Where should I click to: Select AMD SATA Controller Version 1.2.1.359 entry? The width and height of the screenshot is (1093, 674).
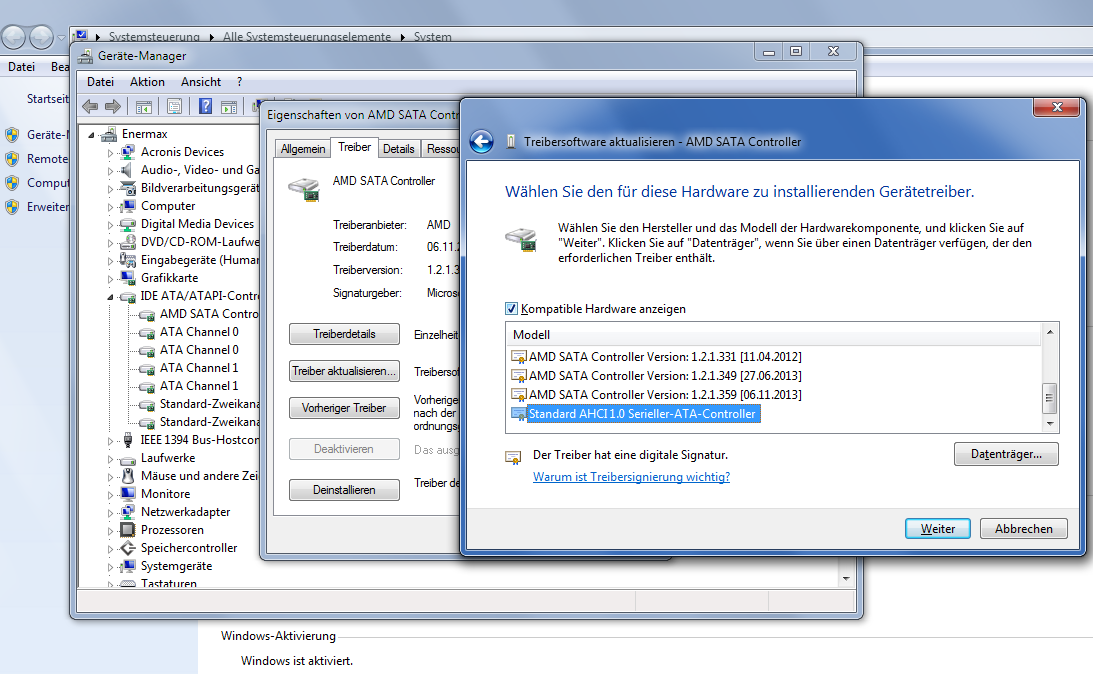[x=665, y=395]
